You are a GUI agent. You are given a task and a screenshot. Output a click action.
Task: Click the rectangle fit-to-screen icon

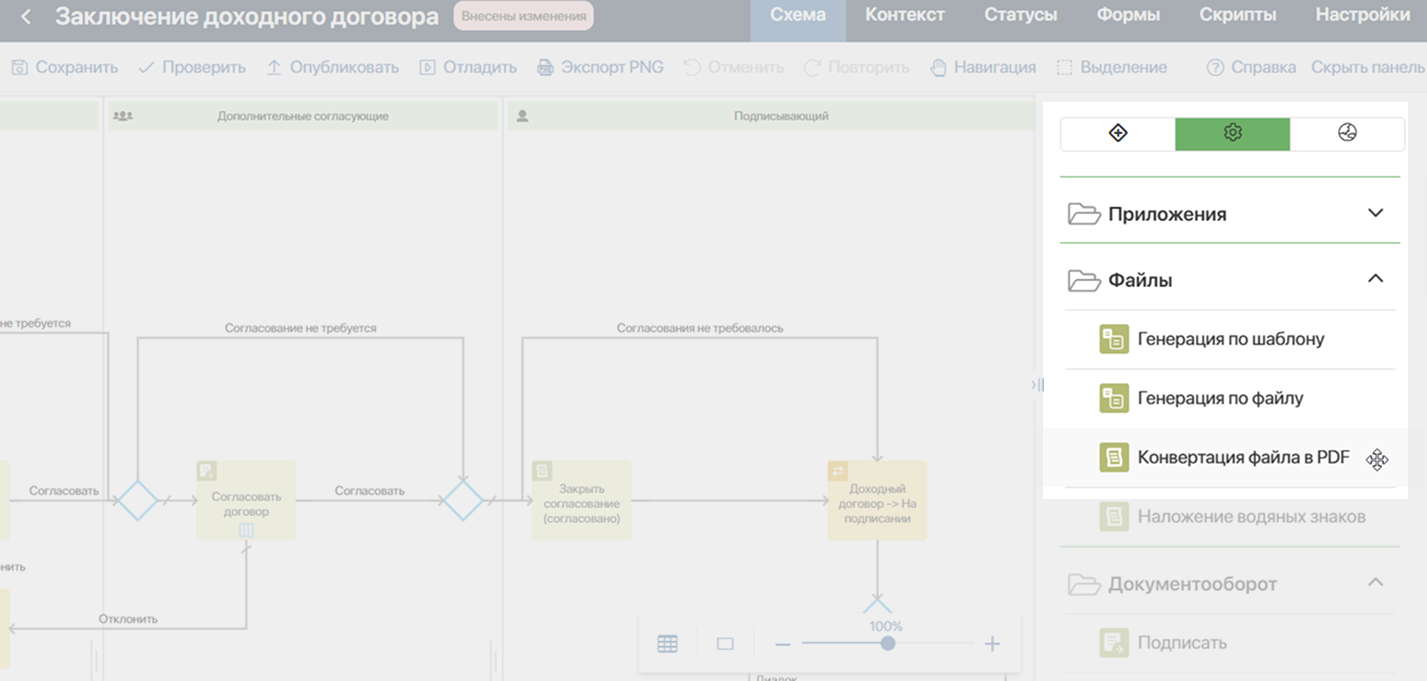click(x=725, y=644)
